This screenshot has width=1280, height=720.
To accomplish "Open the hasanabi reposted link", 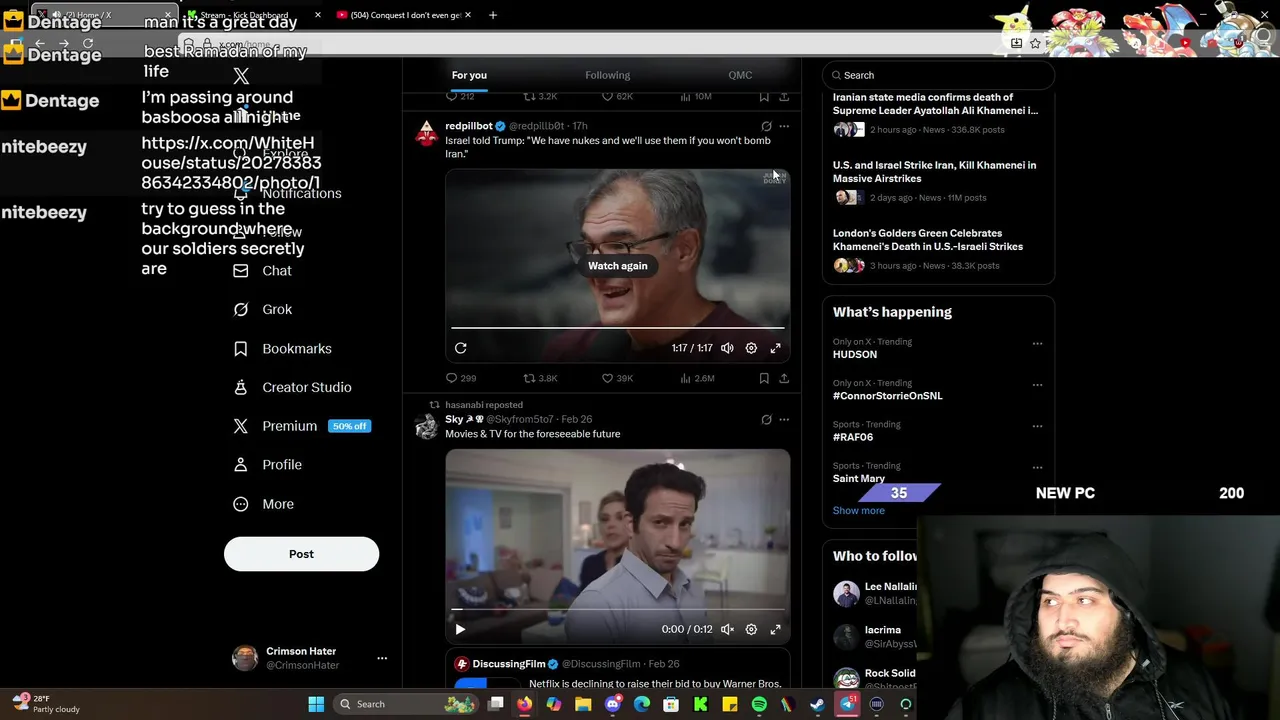I will pos(484,405).
